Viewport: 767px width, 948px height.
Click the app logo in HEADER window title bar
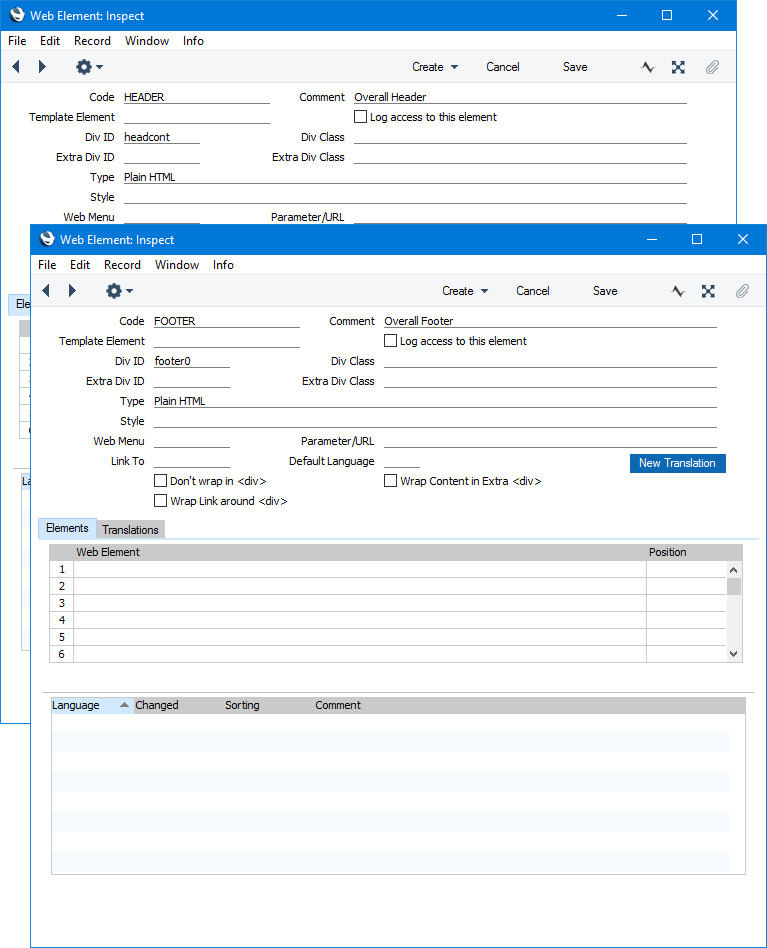17,15
